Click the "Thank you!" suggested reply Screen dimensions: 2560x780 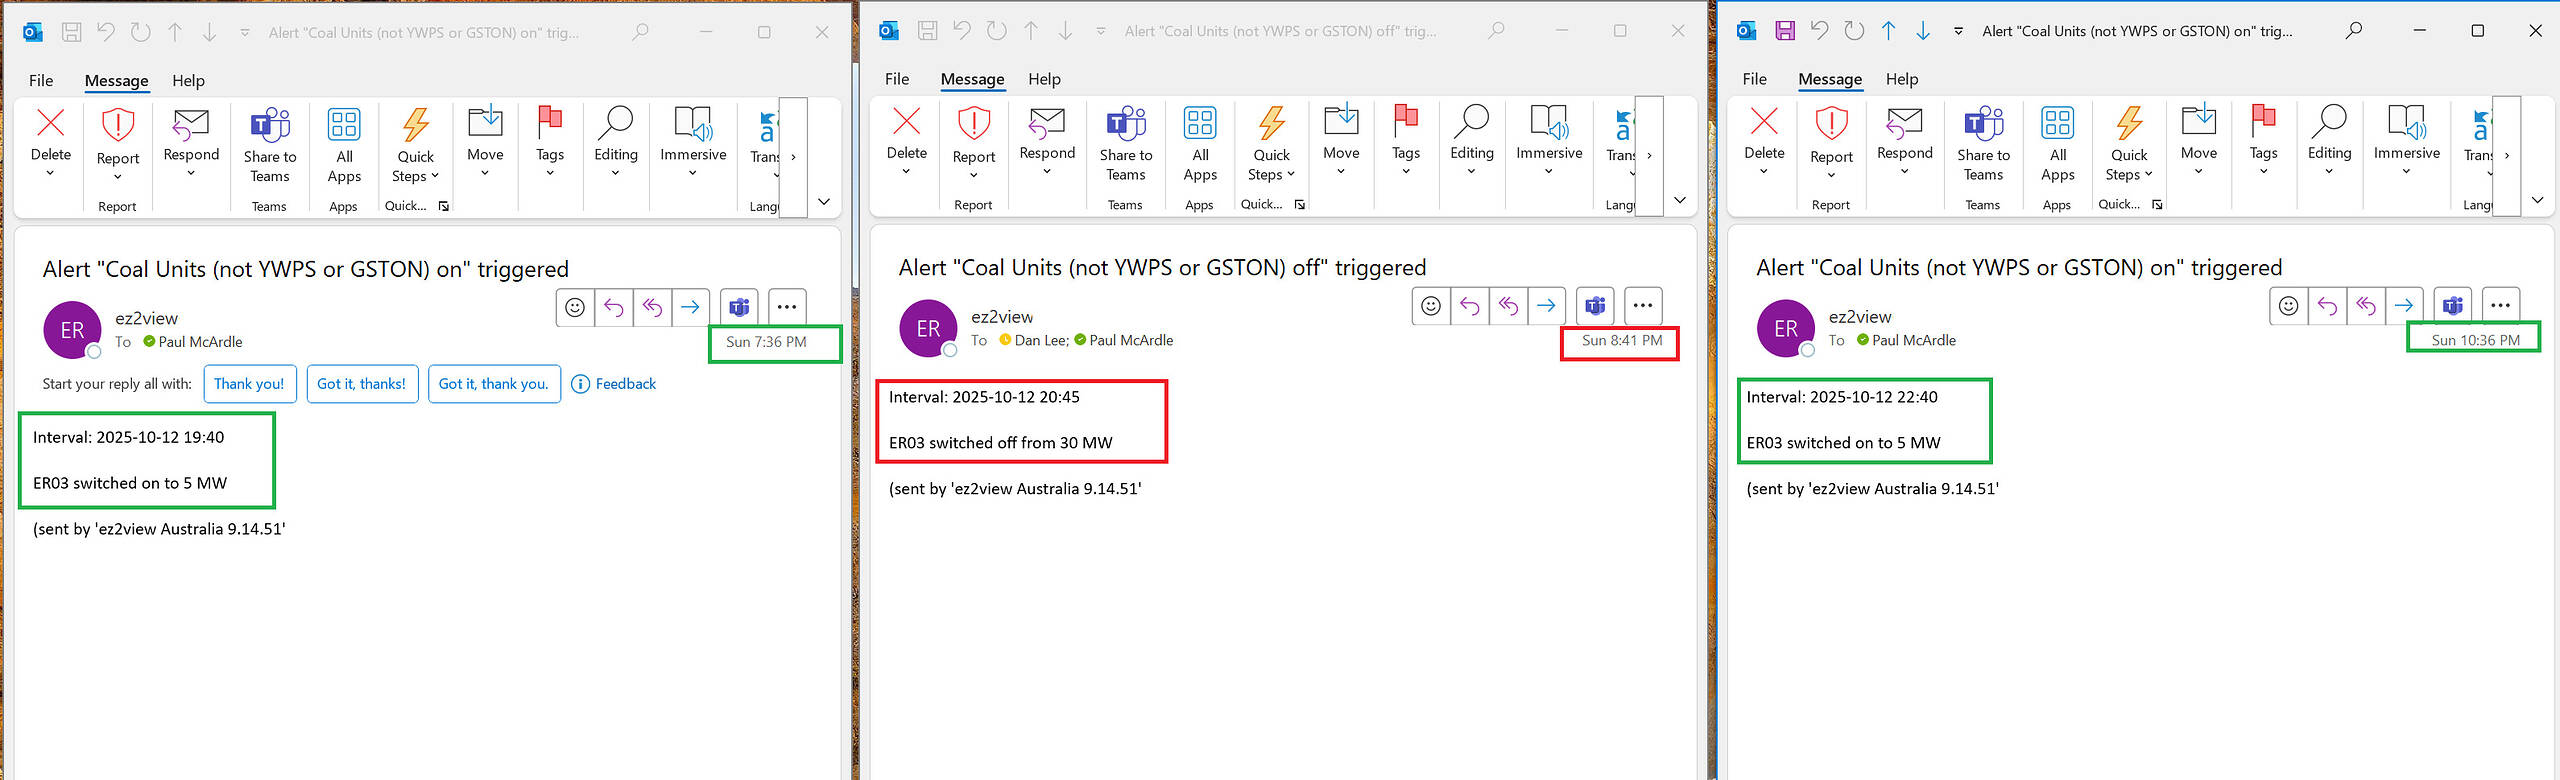[249, 384]
